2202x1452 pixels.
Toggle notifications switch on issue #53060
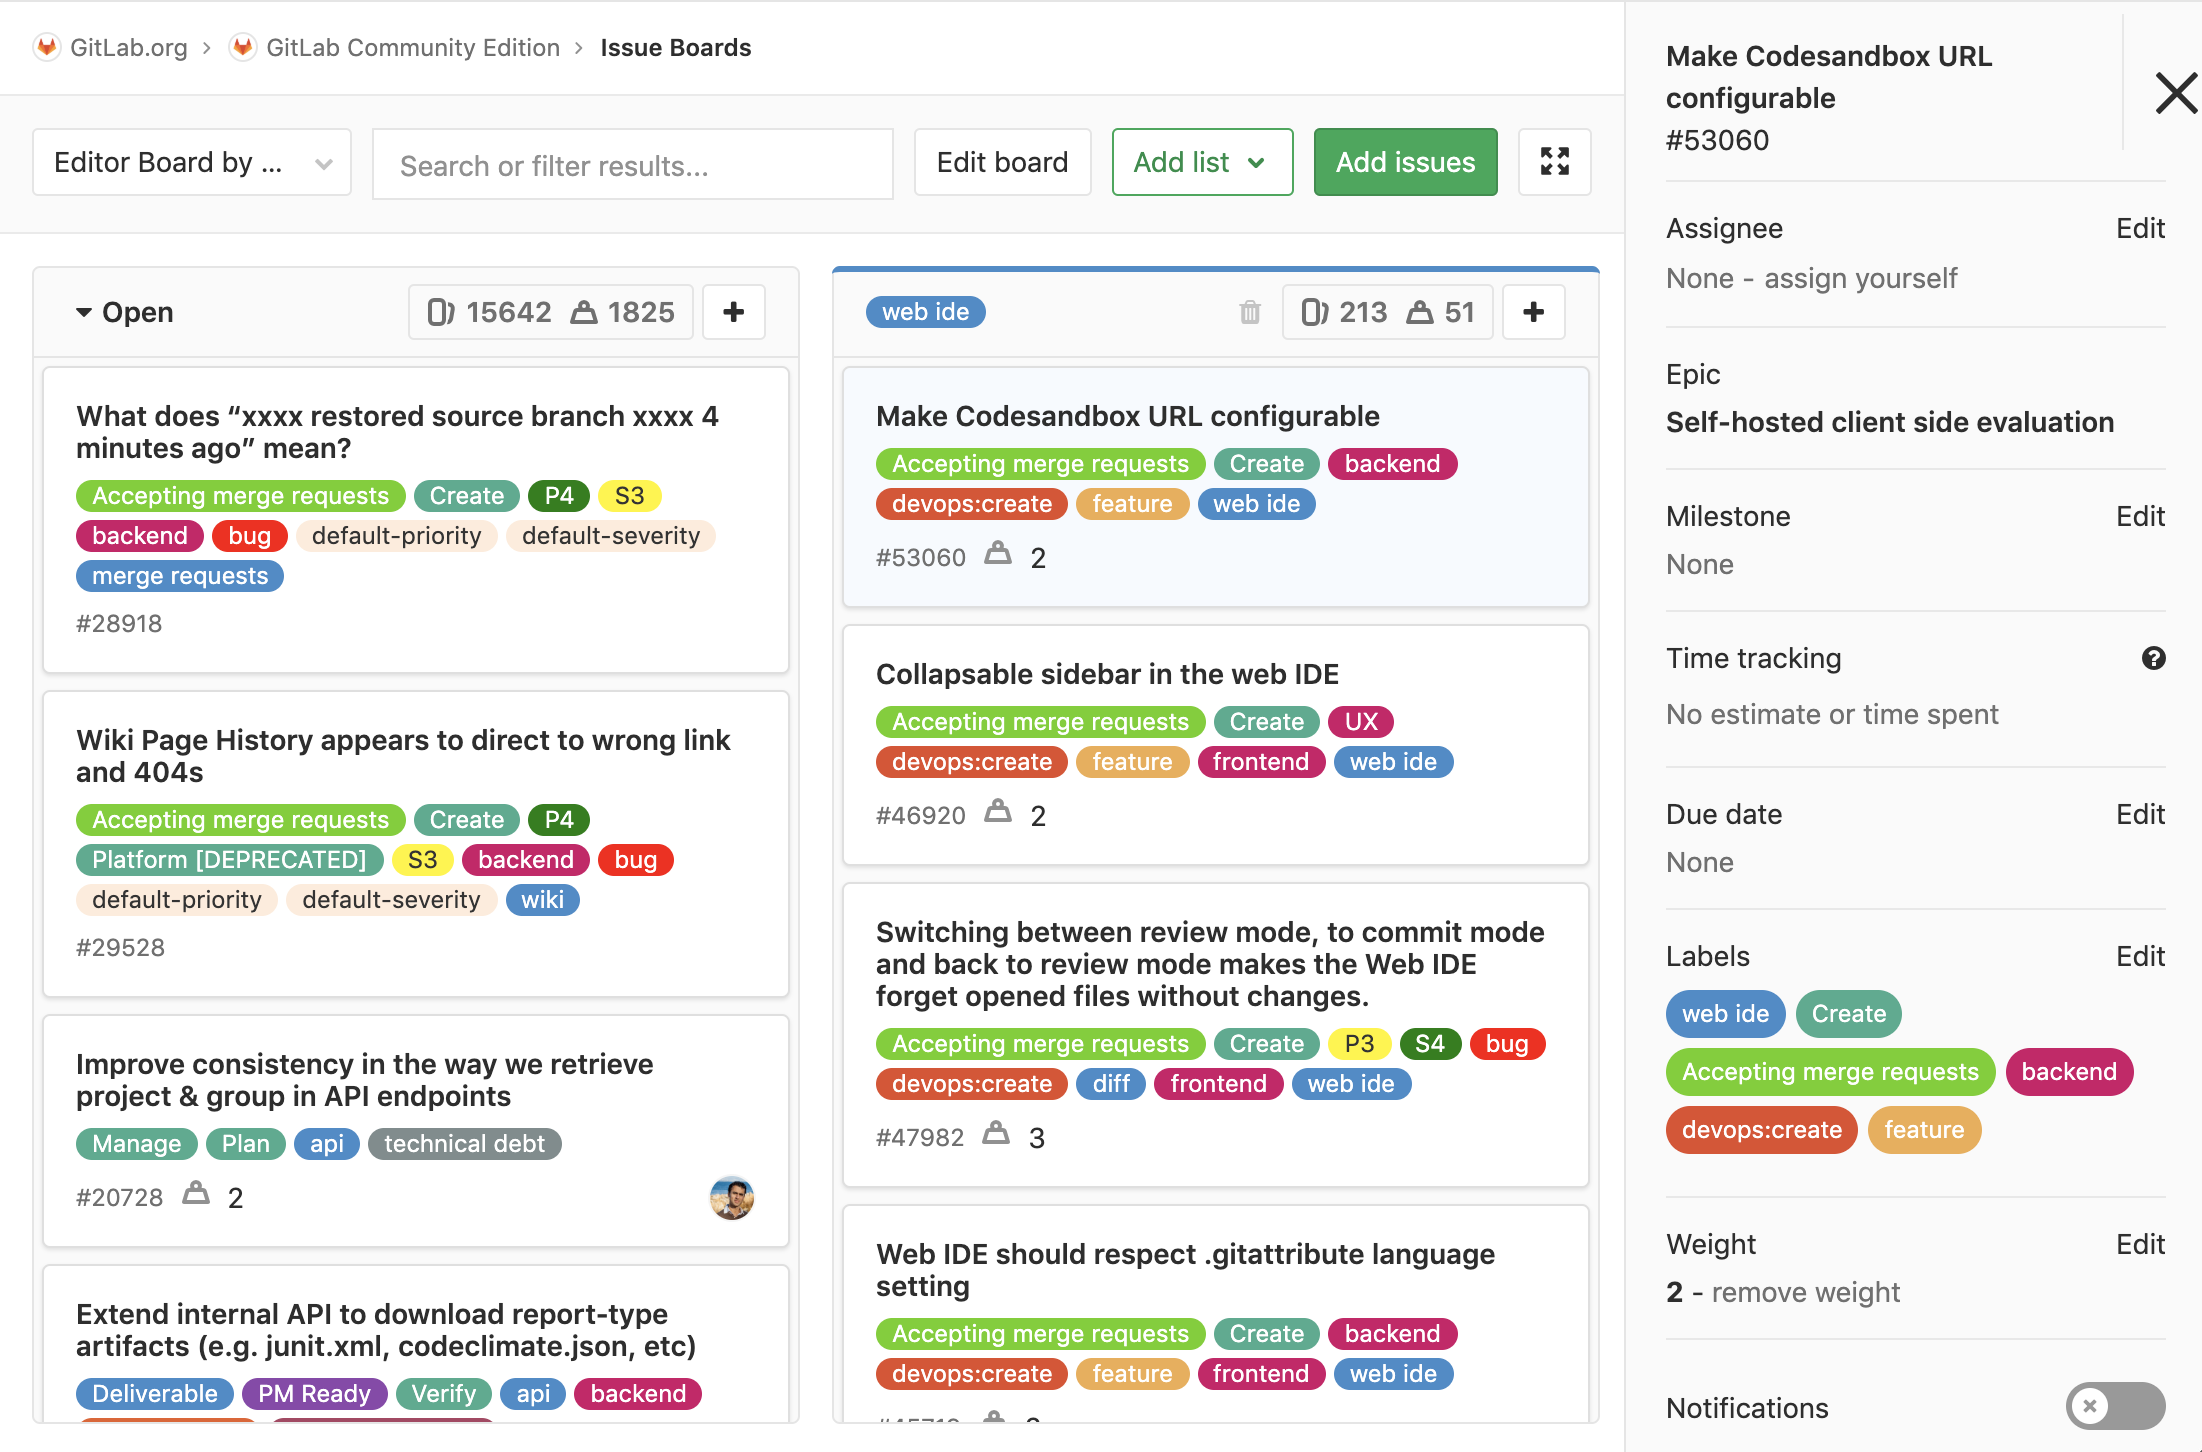coord(2116,1407)
